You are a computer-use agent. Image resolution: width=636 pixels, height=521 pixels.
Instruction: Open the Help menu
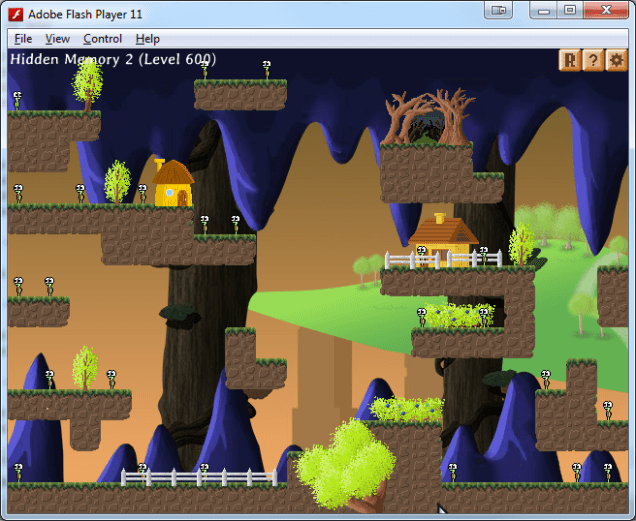[x=147, y=39]
